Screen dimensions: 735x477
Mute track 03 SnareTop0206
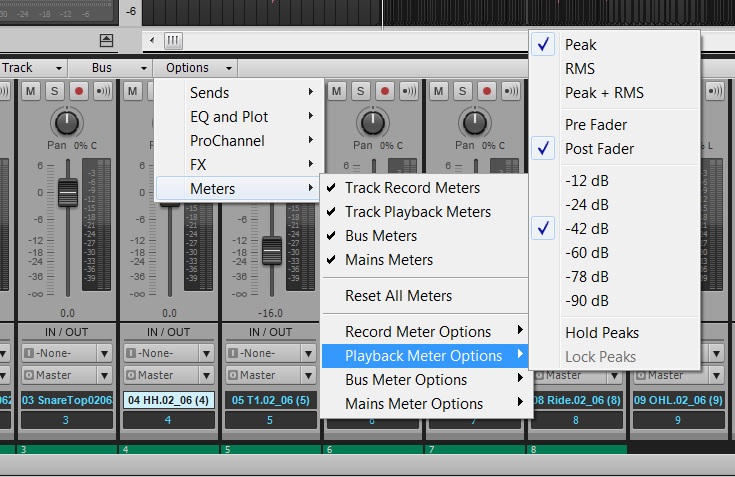[x=30, y=91]
